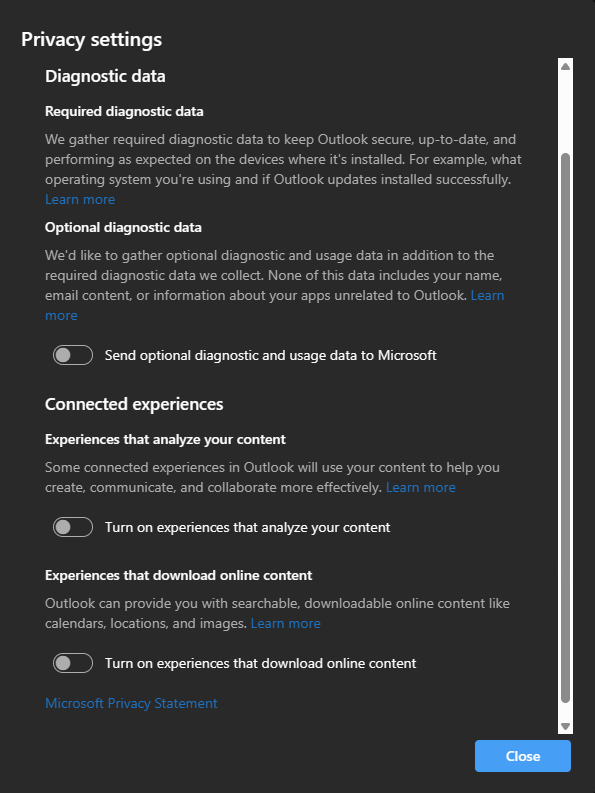Select the Privacy settings dialog title
595x793 pixels.
[x=92, y=39]
